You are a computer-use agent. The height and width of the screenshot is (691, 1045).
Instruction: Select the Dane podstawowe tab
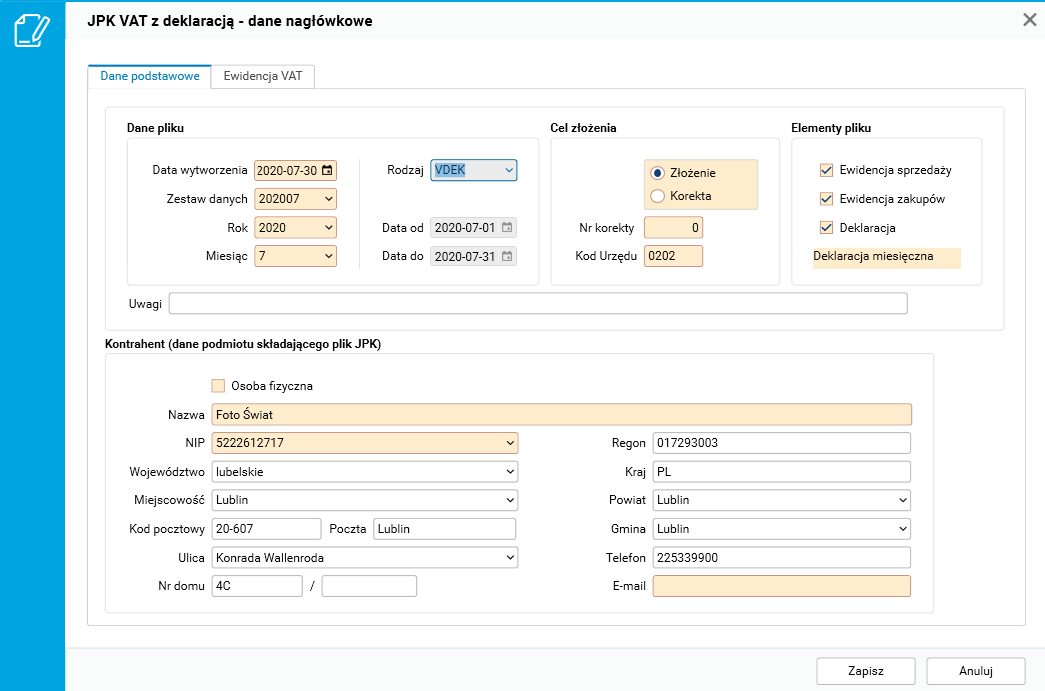pos(150,76)
